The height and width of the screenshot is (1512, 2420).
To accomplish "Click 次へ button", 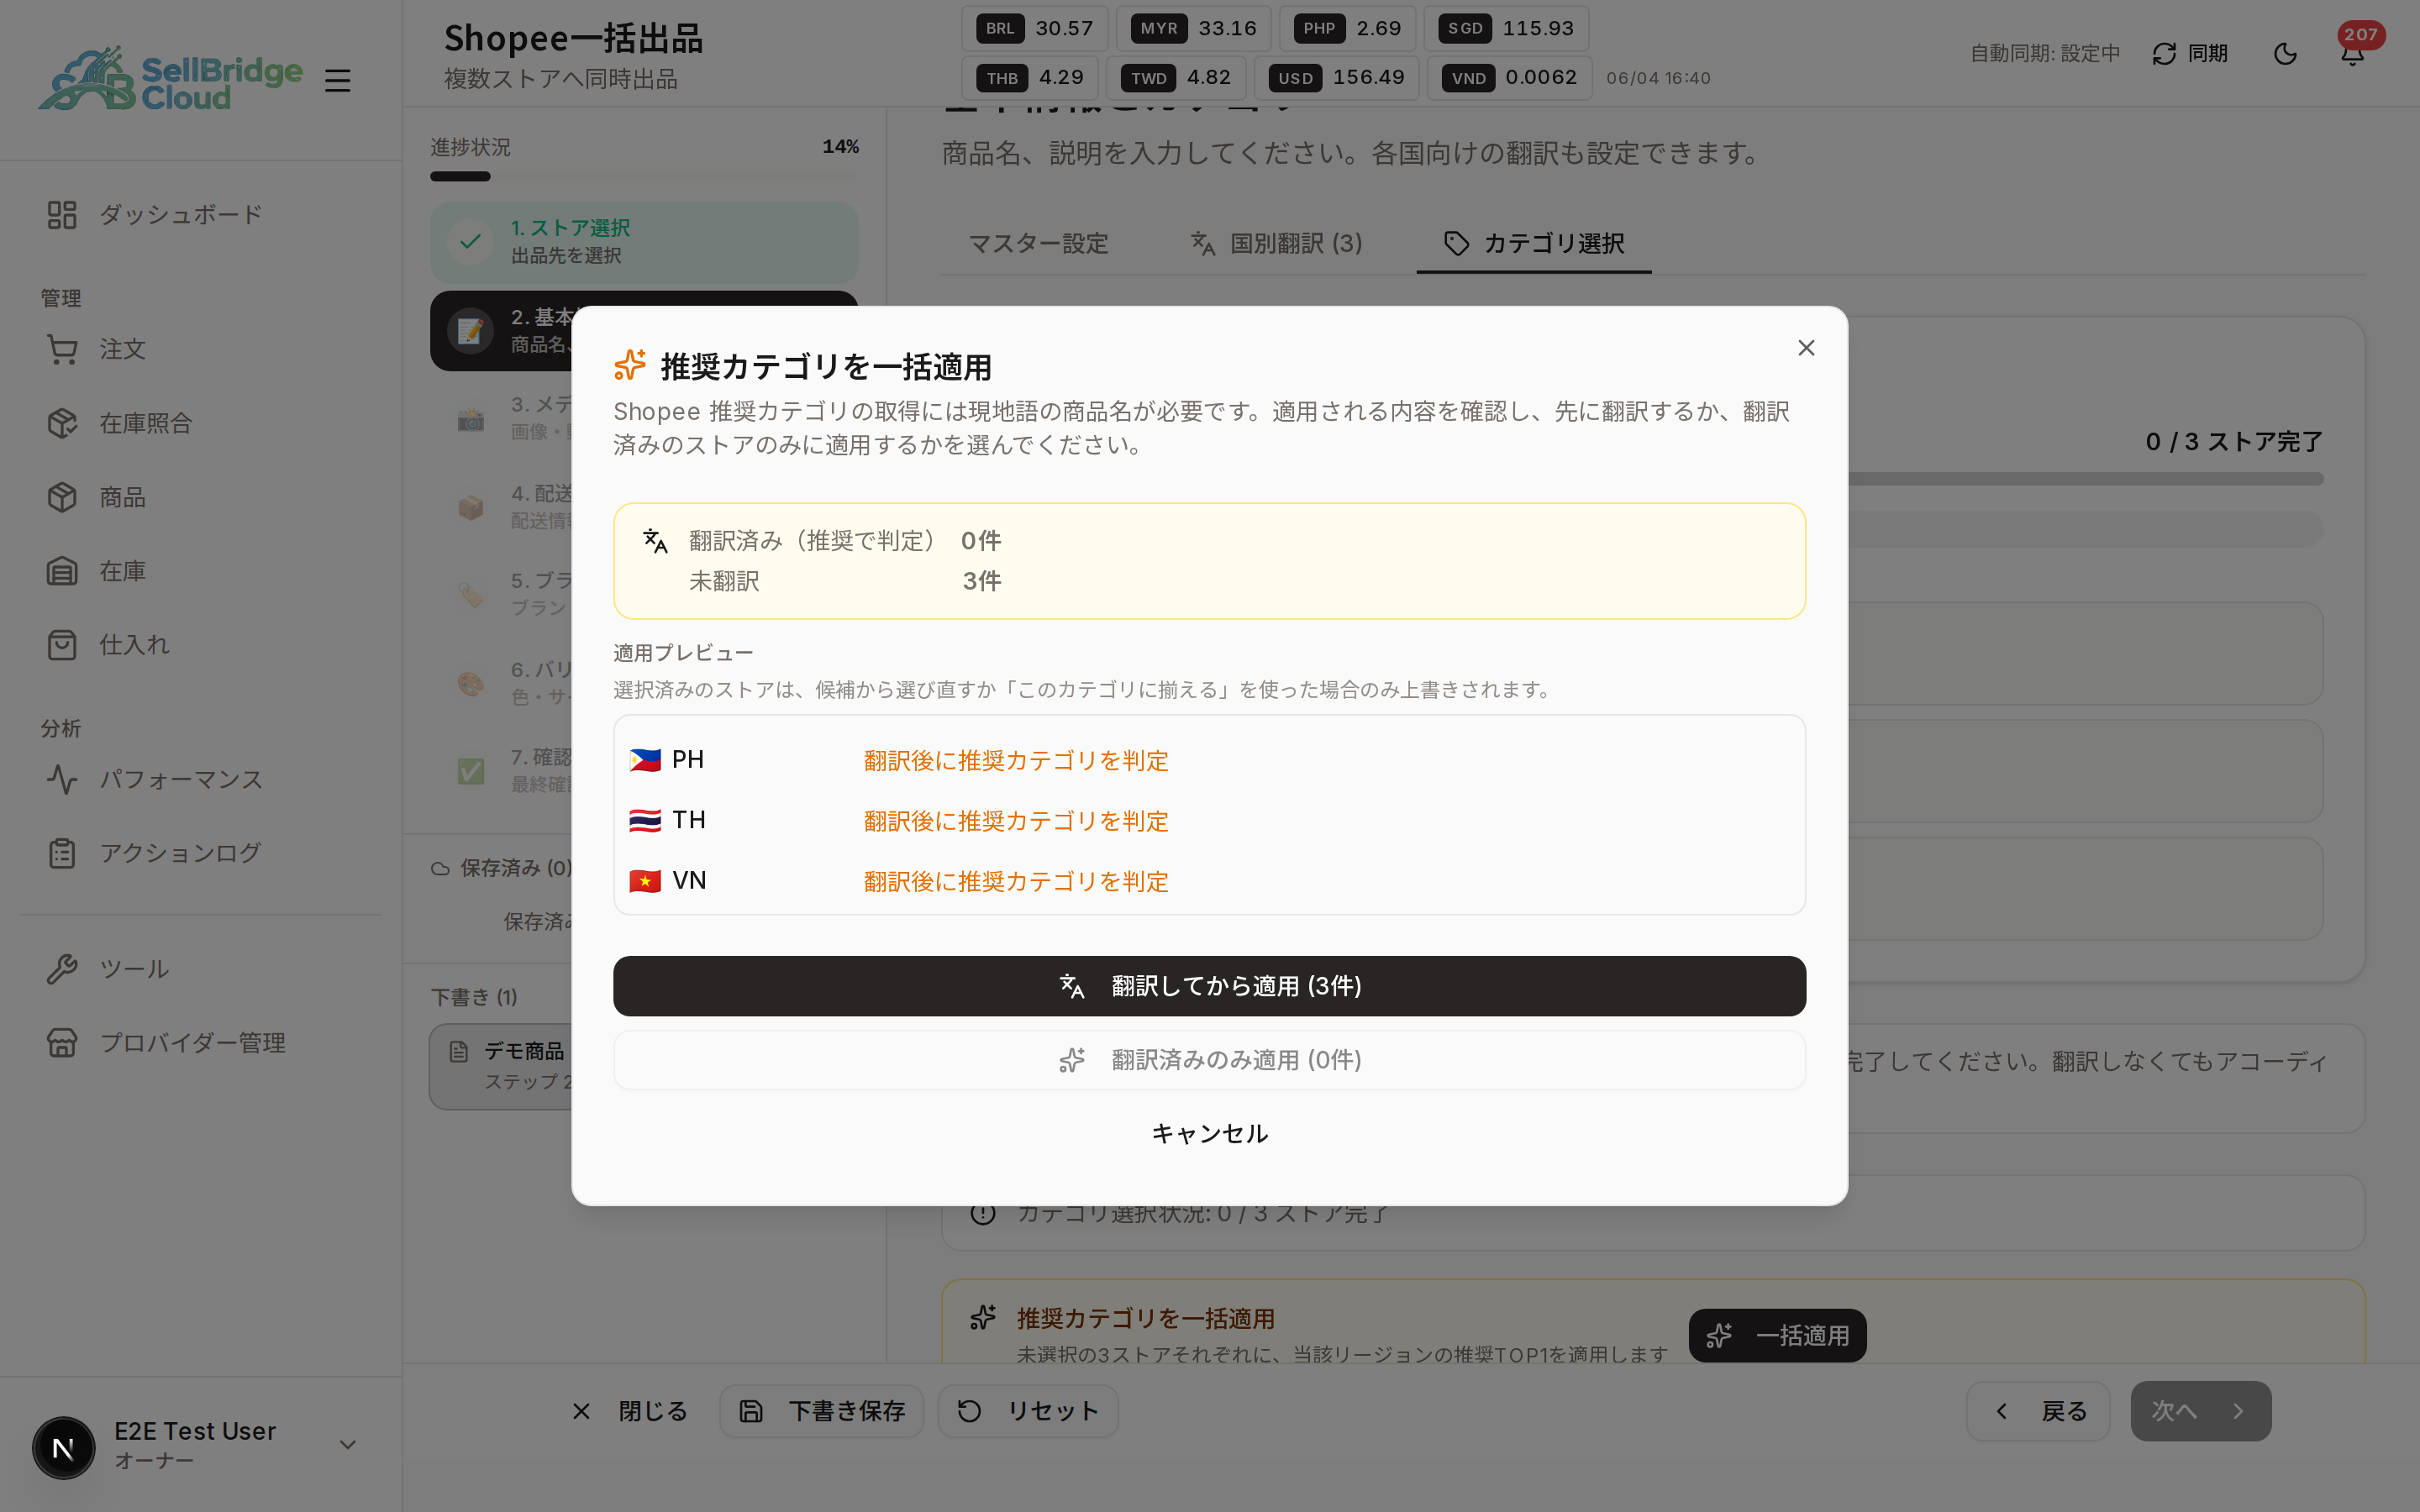I will 2201,1411.
